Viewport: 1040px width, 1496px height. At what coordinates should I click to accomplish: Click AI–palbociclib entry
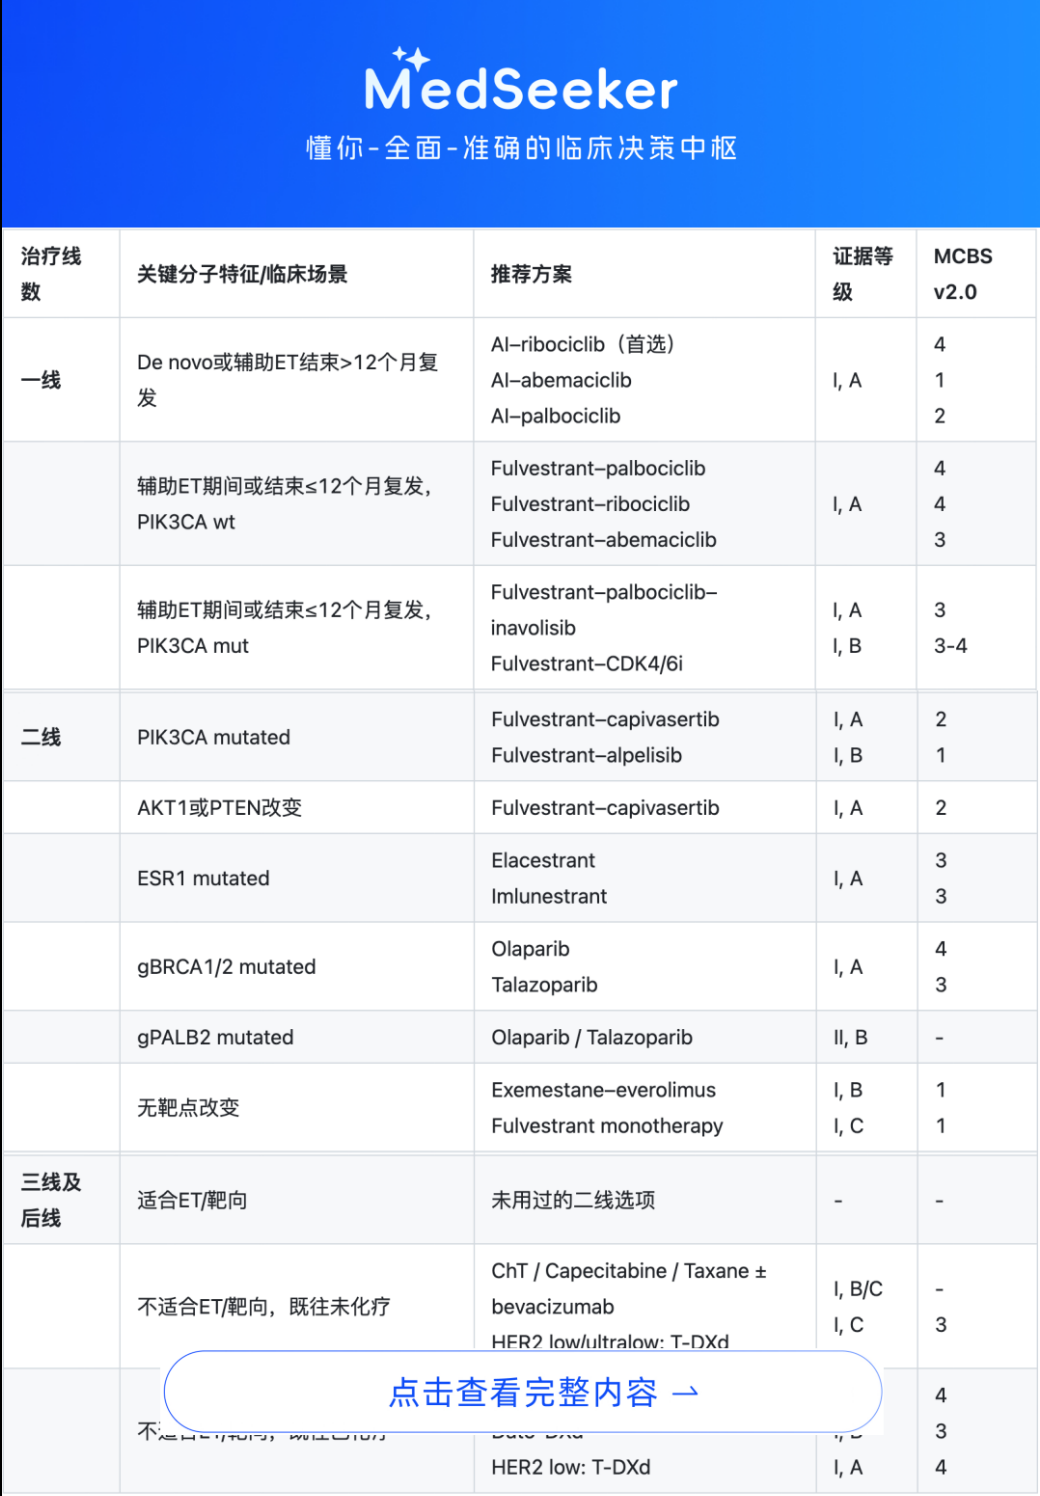click(x=555, y=416)
